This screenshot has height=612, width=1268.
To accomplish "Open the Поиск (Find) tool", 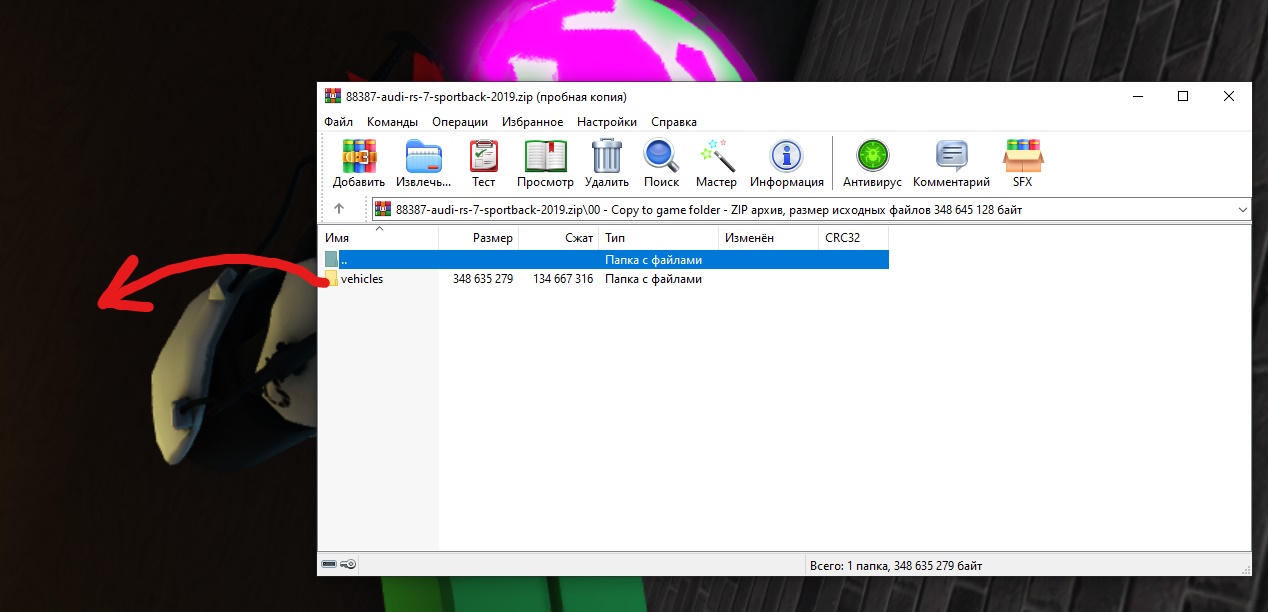I will tap(661, 157).
